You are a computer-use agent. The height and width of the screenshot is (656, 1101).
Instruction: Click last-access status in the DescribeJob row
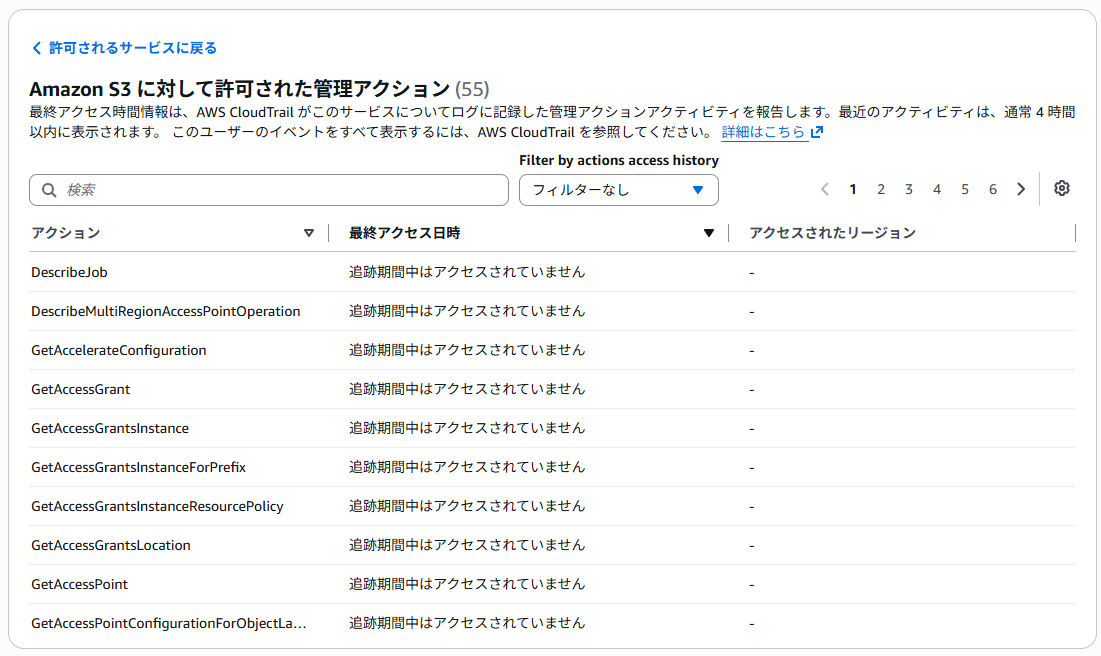[x=467, y=272]
